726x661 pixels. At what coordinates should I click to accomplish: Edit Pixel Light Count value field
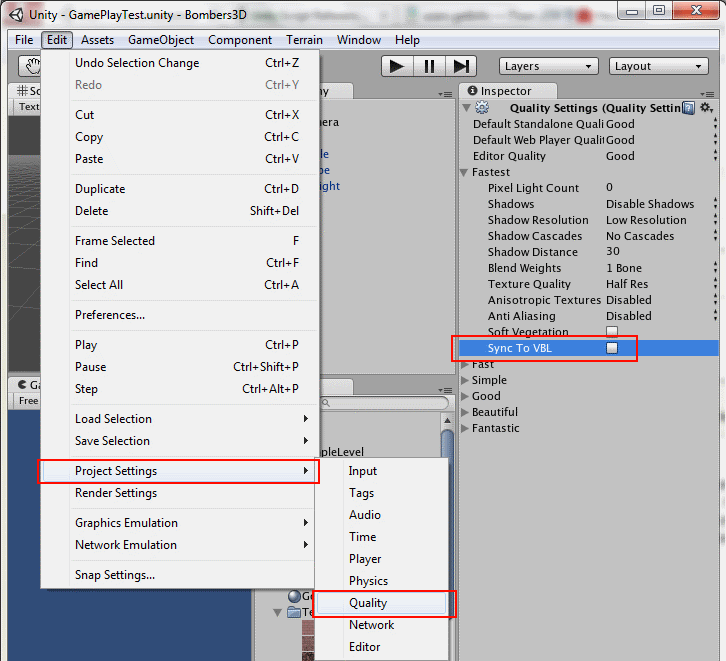point(662,187)
